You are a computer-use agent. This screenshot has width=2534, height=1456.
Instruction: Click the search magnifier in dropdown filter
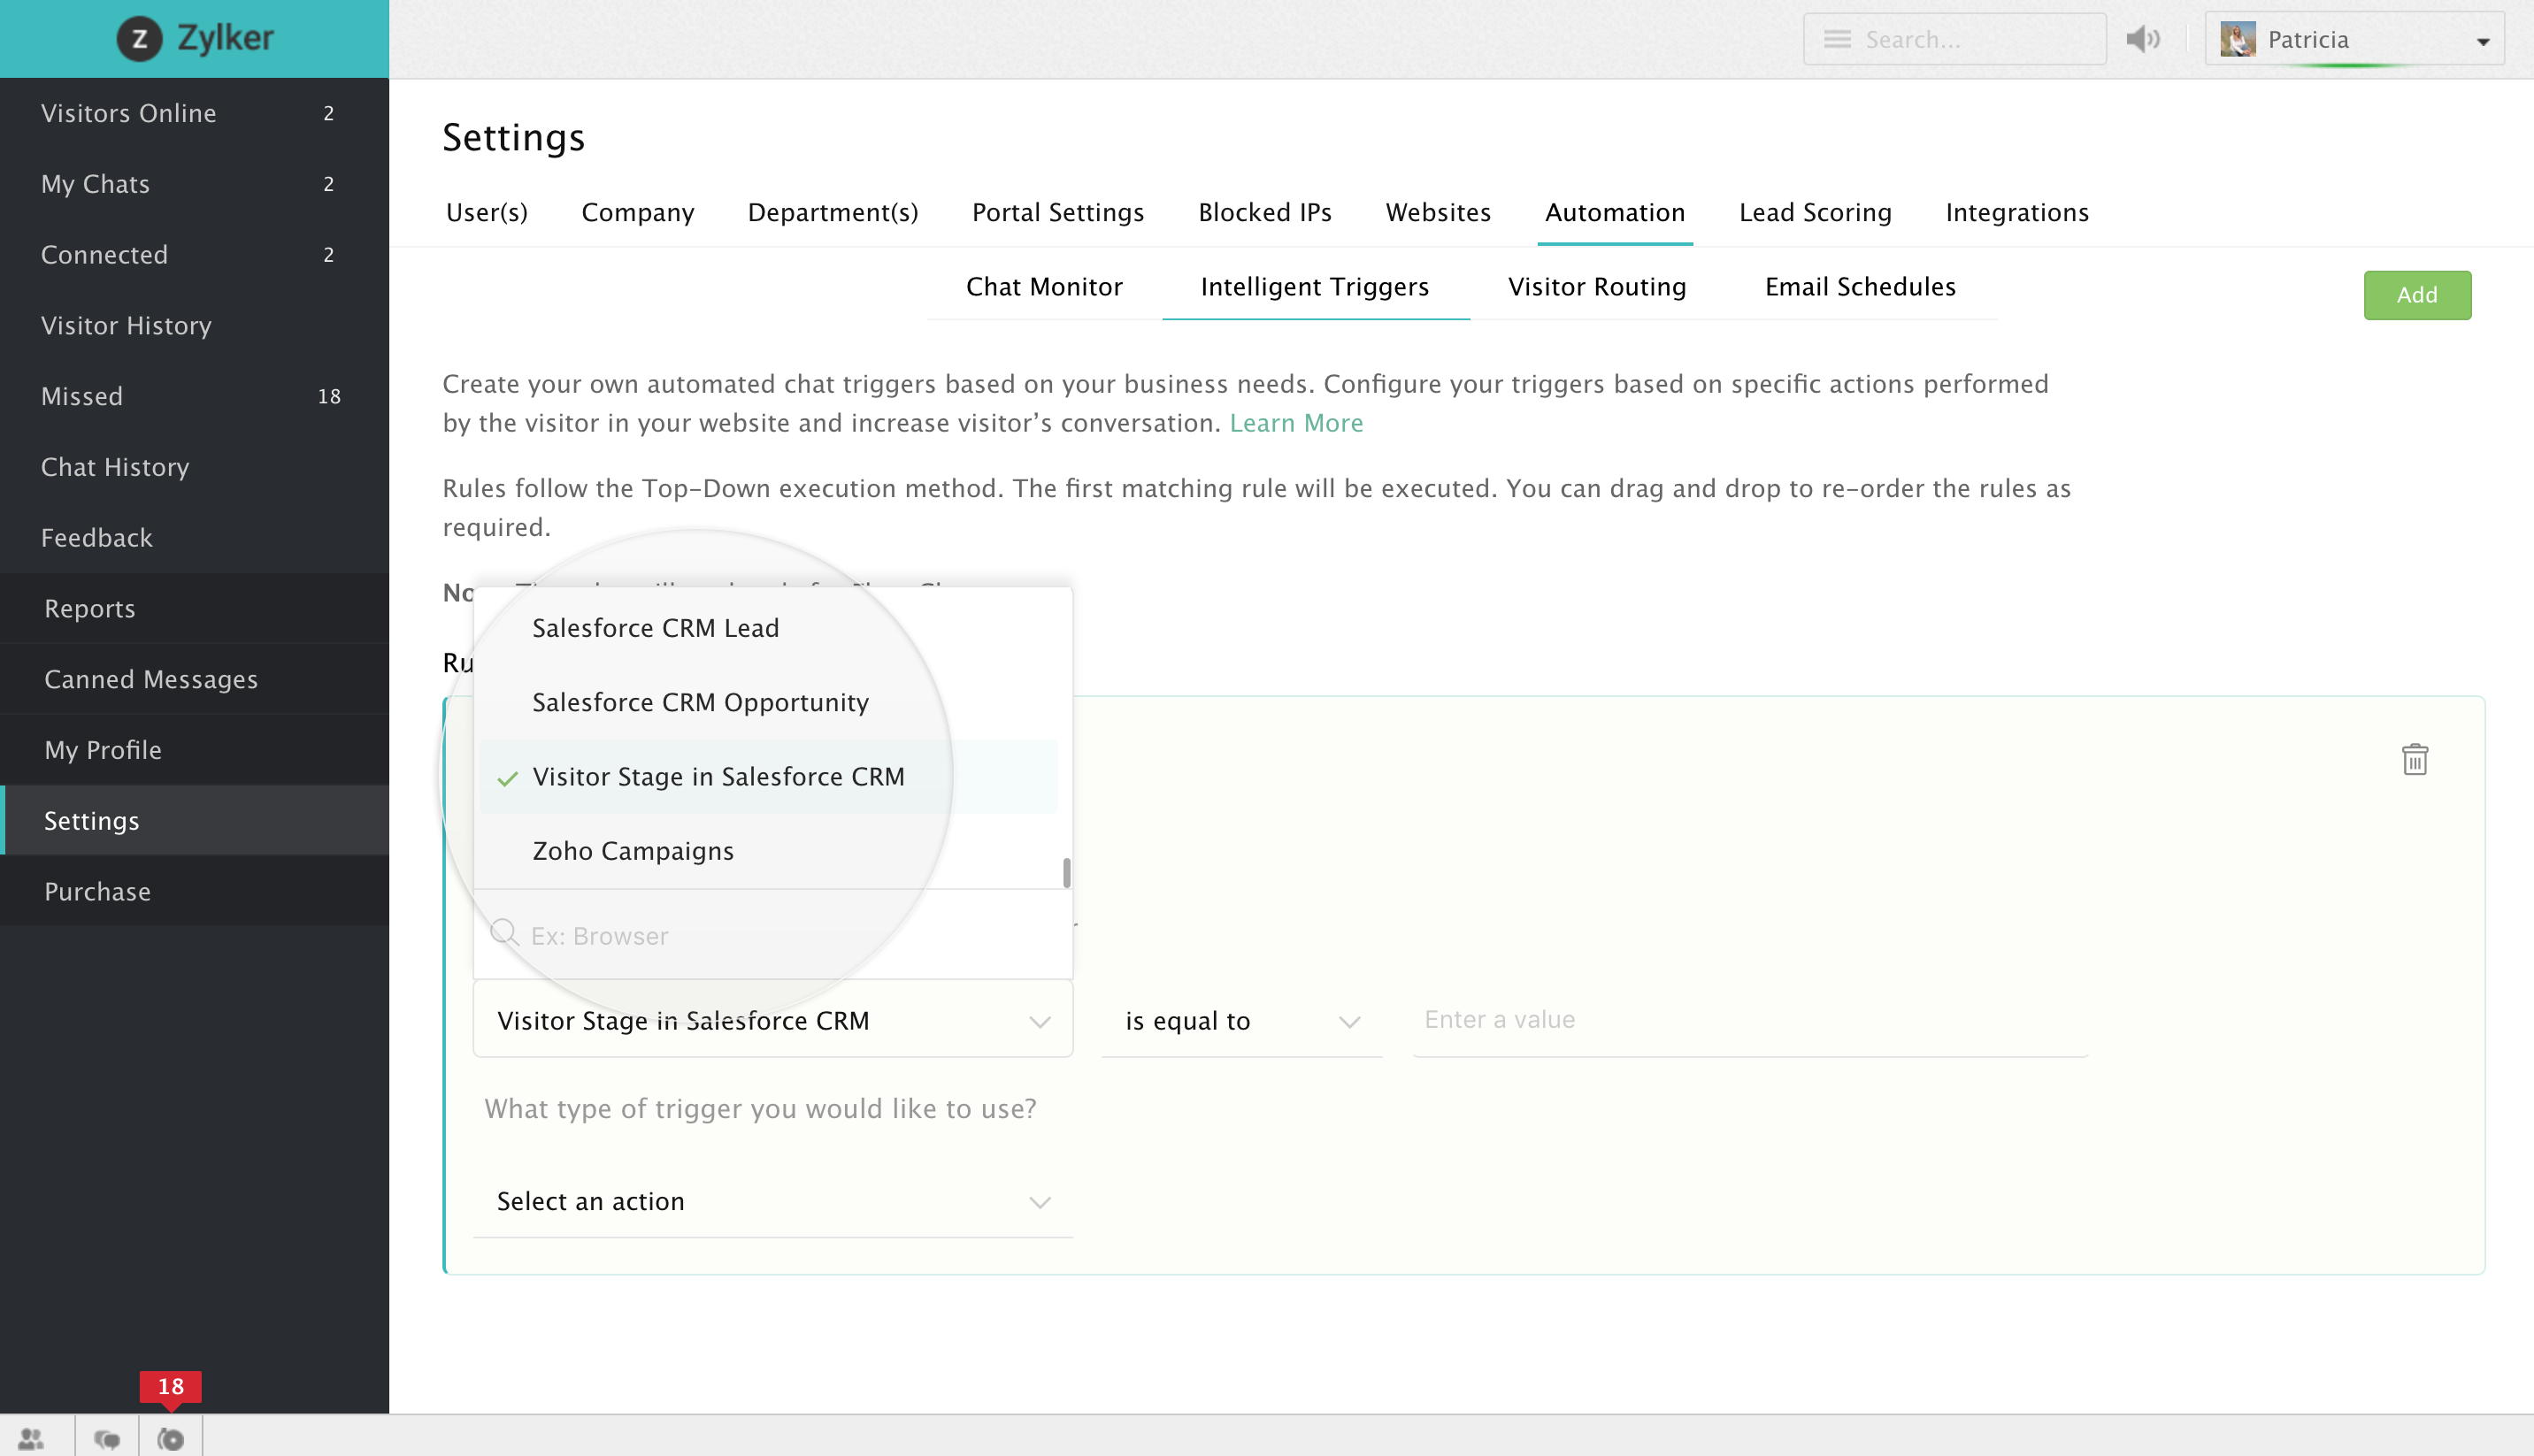tap(504, 934)
